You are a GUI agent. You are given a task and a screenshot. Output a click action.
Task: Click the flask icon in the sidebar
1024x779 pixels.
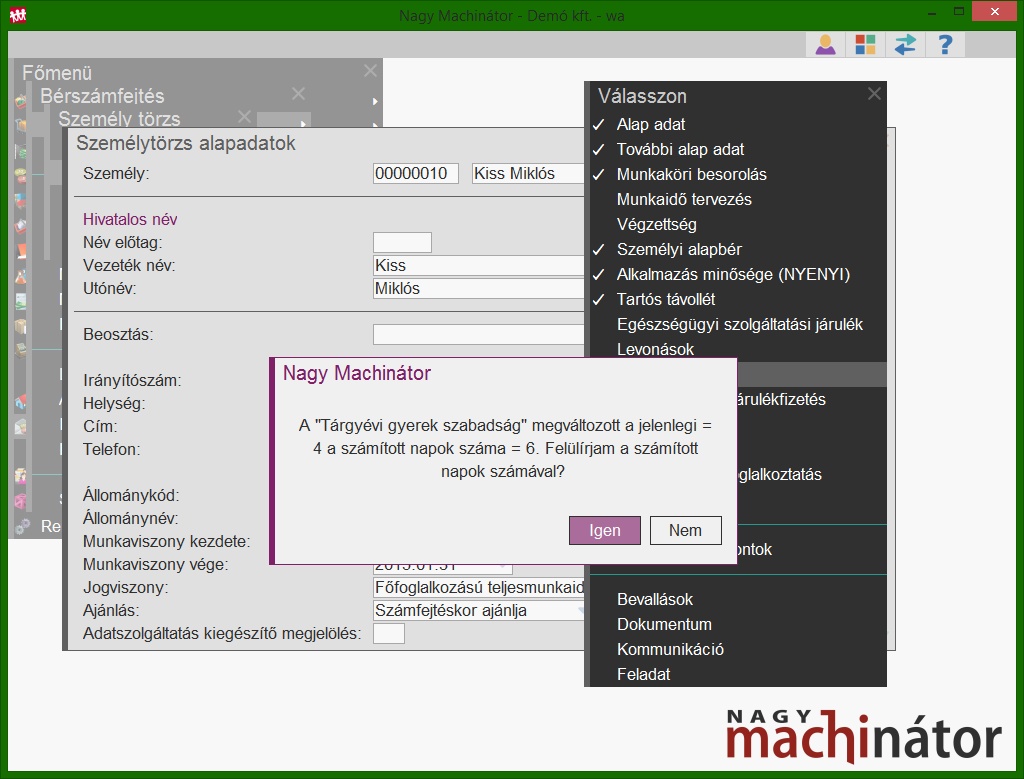click(x=21, y=276)
